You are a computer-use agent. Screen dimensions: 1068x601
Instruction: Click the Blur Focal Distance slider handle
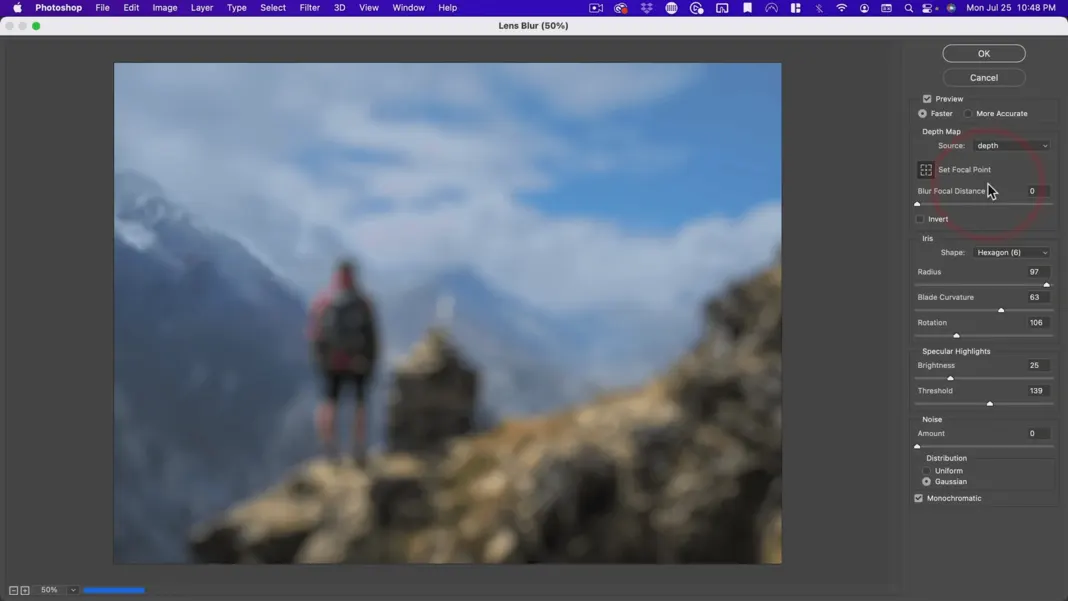917,204
